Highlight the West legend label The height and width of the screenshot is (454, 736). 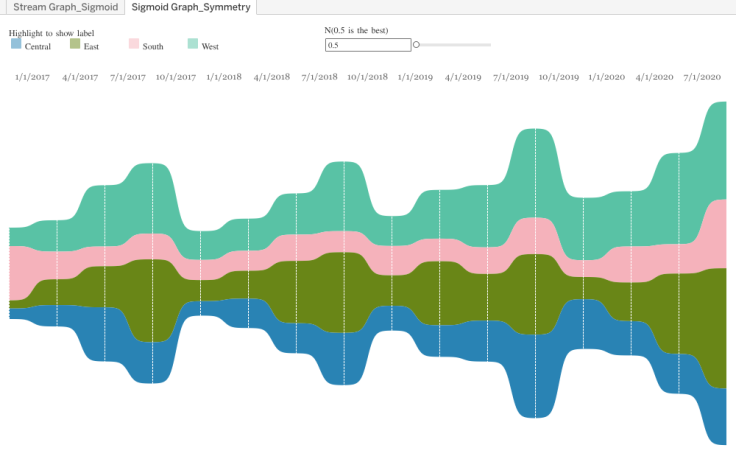point(210,46)
